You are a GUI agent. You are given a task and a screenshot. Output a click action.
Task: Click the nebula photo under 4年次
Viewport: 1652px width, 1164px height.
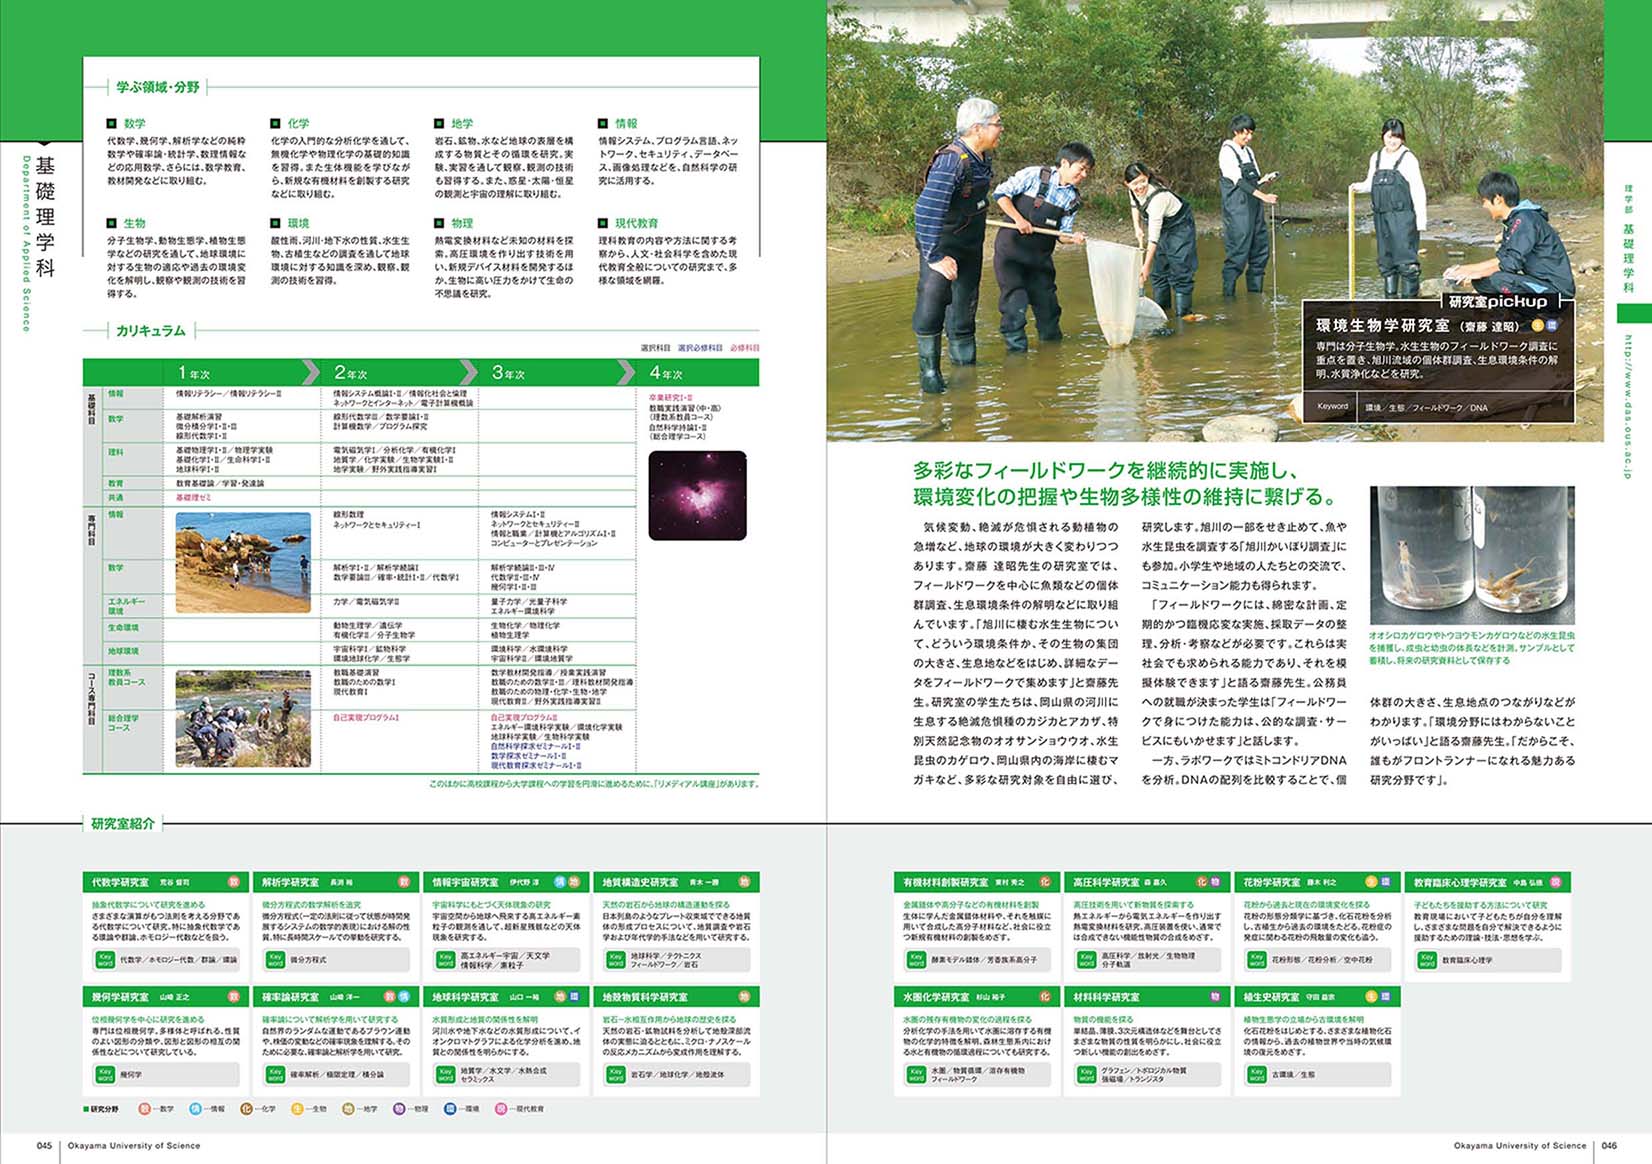click(697, 496)
